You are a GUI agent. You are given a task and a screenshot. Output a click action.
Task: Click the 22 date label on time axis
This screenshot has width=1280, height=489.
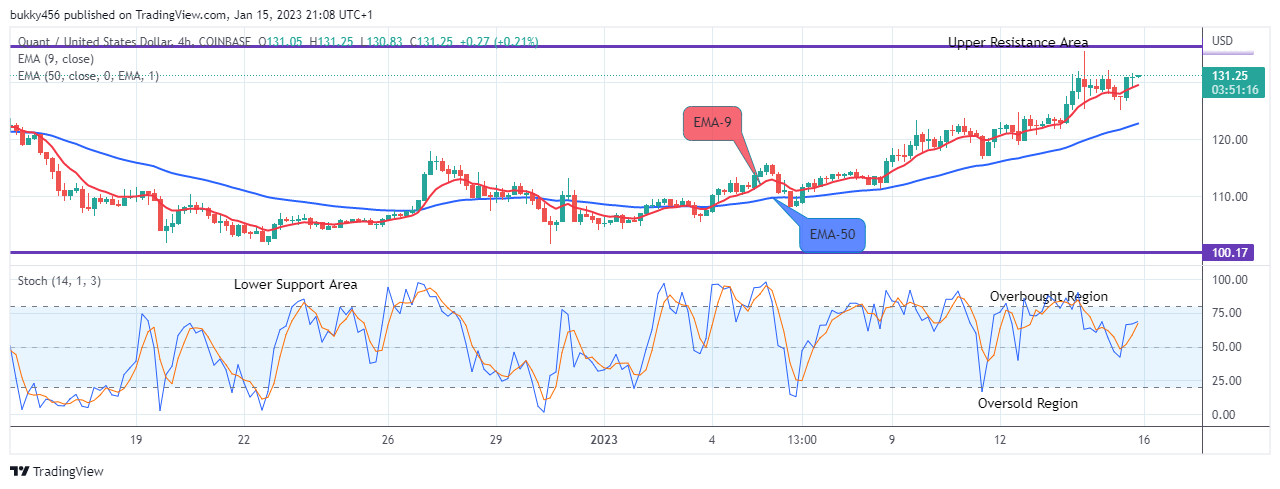[x=243, y=439]
